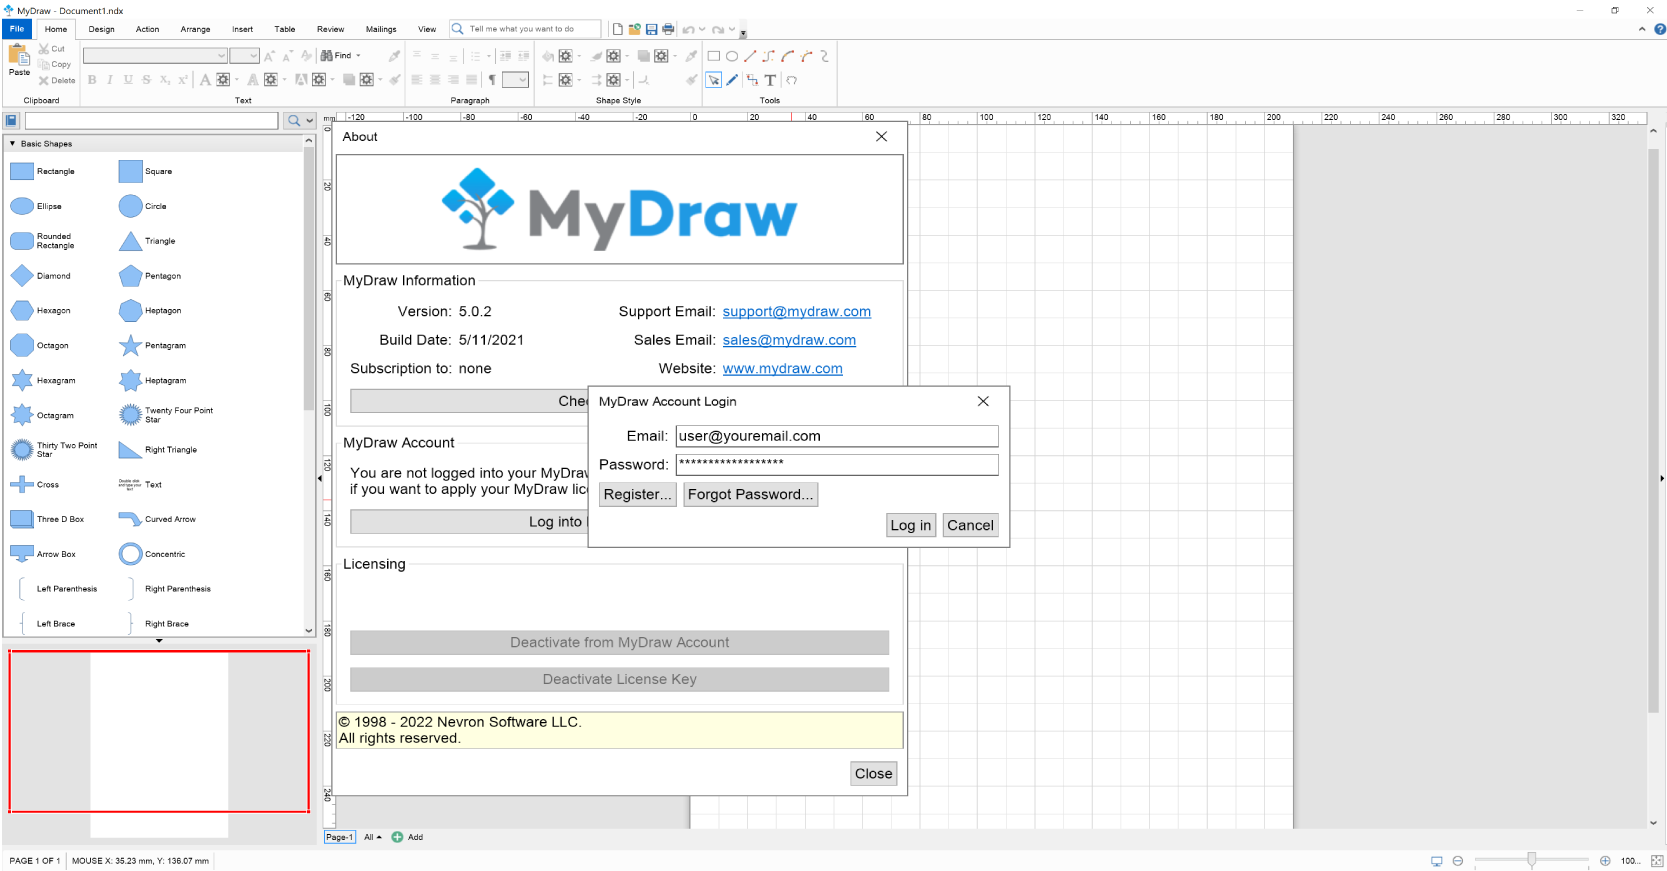Collapse the Basic Shapes library section

(12, 144)
